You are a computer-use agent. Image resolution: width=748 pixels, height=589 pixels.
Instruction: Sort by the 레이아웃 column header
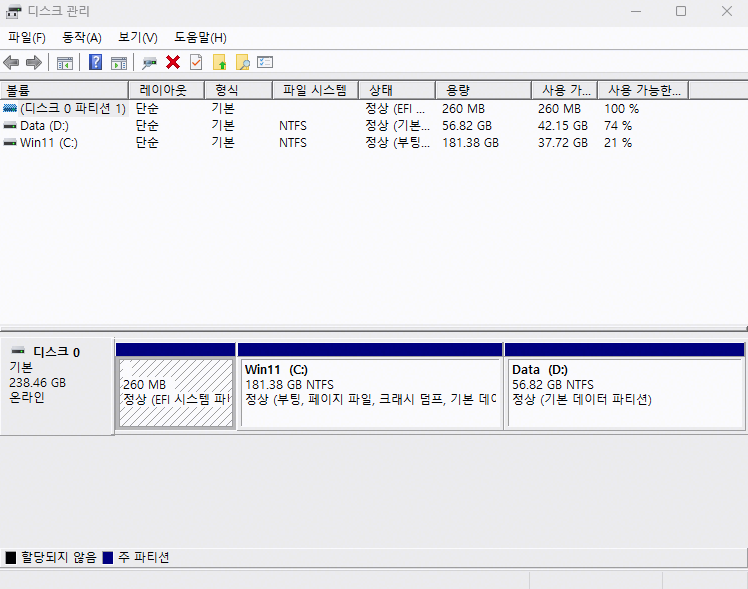[x=166, y=90]
